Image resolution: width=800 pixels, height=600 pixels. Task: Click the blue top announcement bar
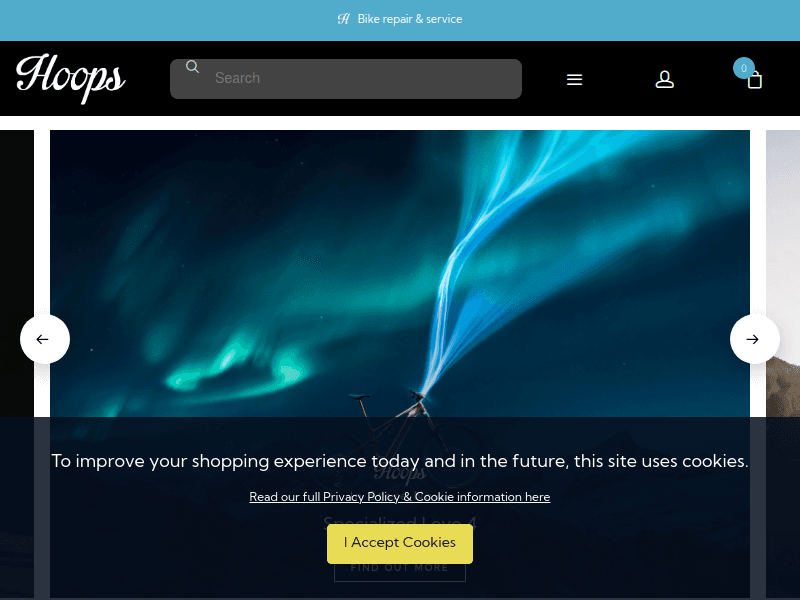(x=399, y=20)
